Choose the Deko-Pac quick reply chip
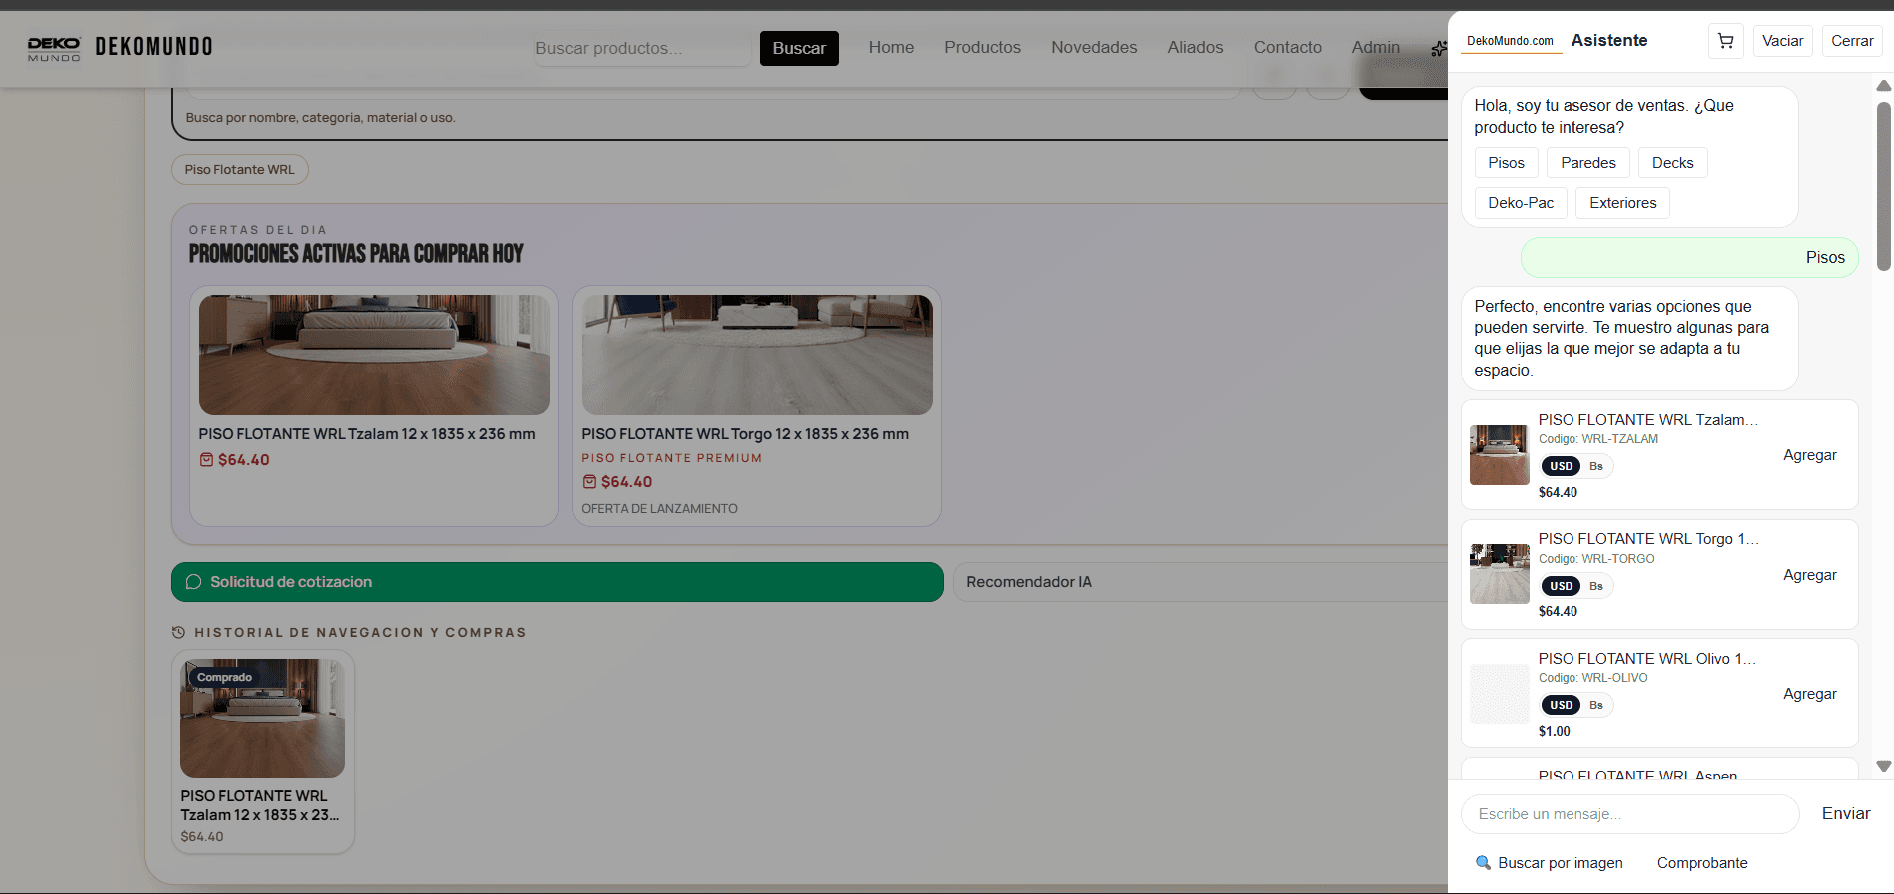 (1521, 203)
